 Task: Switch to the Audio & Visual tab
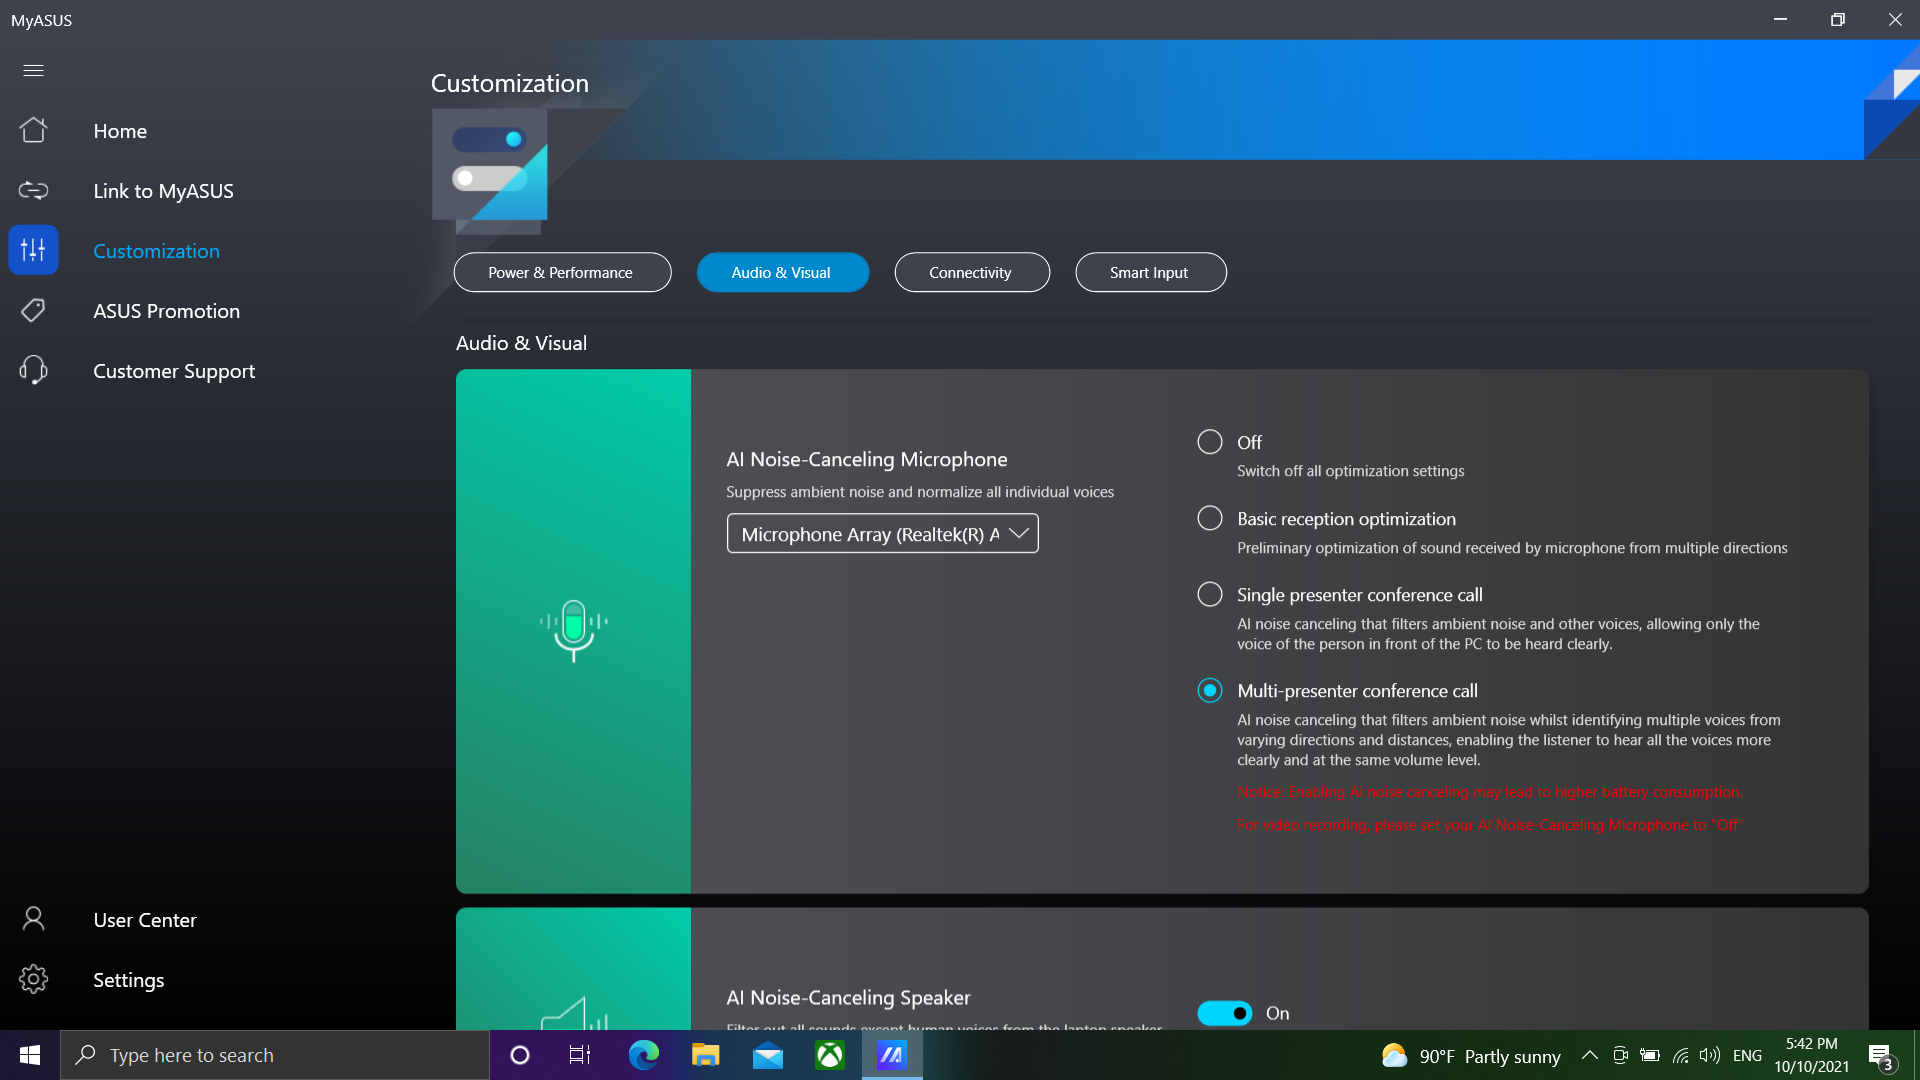coord(782,272)
